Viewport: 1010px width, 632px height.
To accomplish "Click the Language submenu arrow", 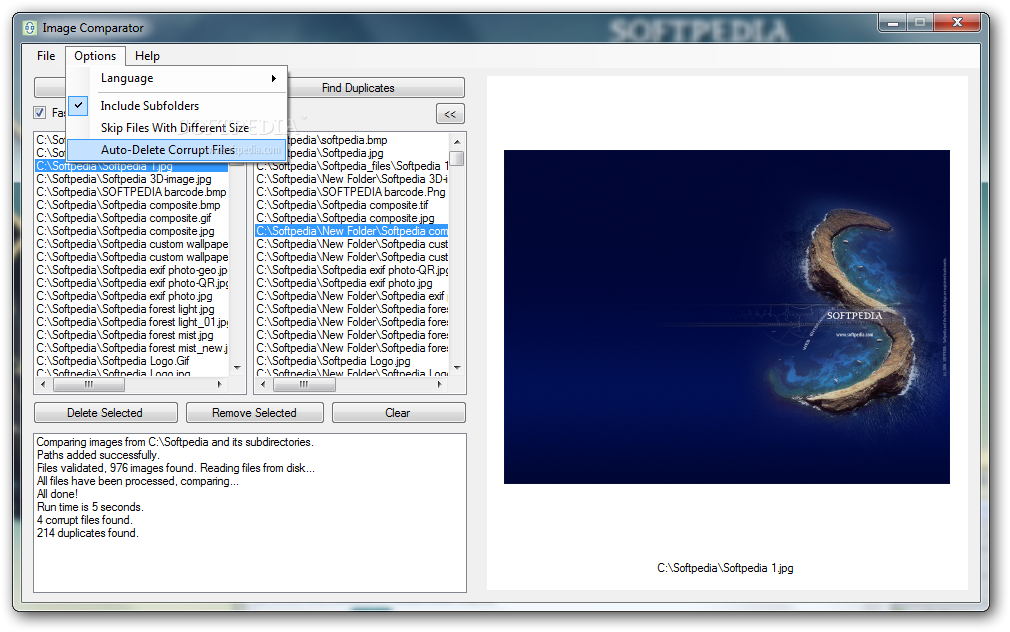I will click(x=274, y=78).
